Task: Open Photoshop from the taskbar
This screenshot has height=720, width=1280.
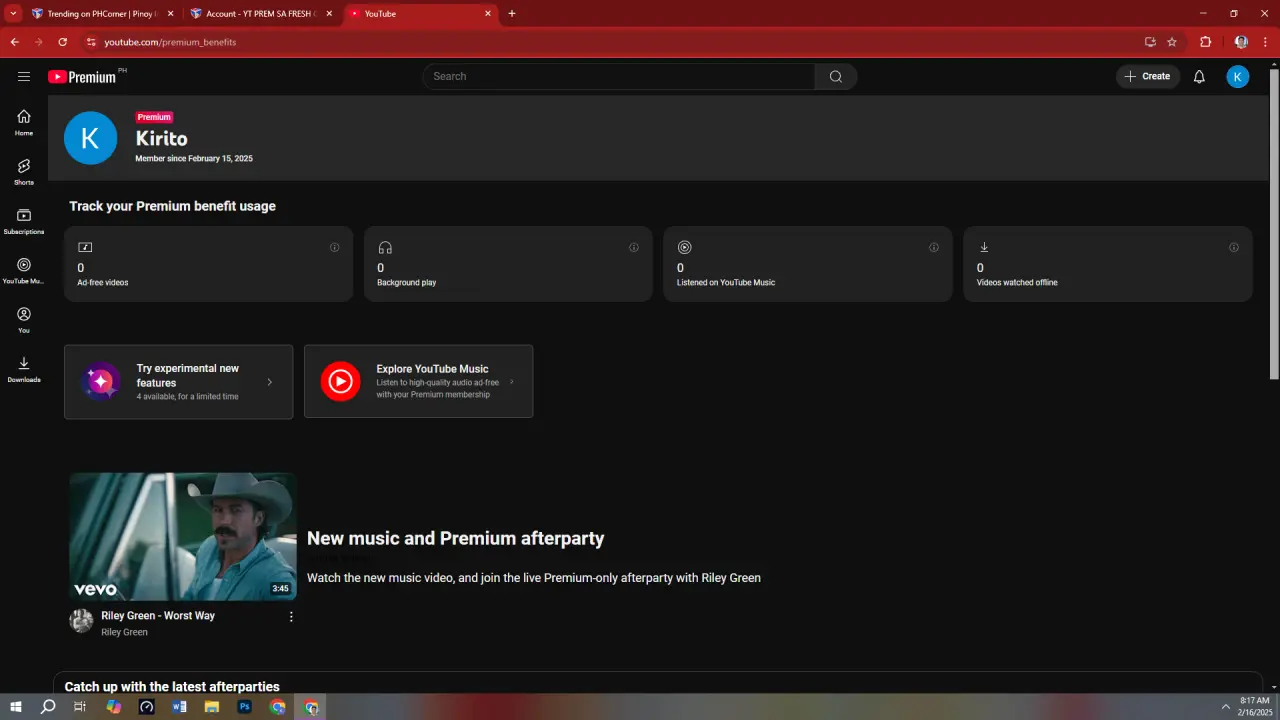Action: 245,707
